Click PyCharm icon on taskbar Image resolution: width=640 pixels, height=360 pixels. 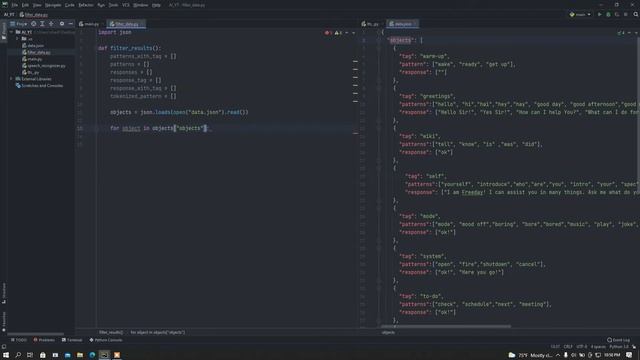pos(104,355)
